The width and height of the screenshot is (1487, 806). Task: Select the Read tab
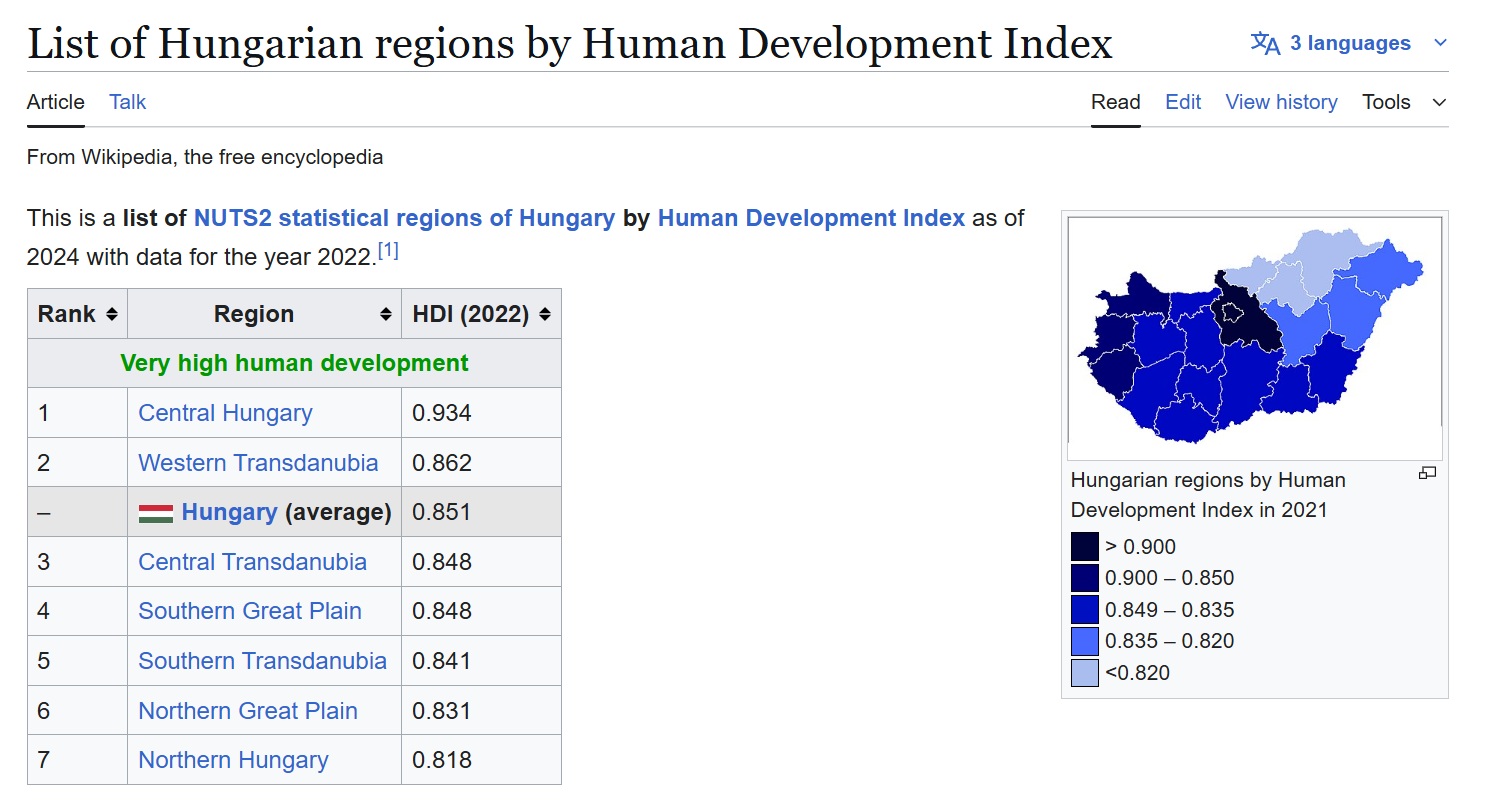pos(1116,102)
